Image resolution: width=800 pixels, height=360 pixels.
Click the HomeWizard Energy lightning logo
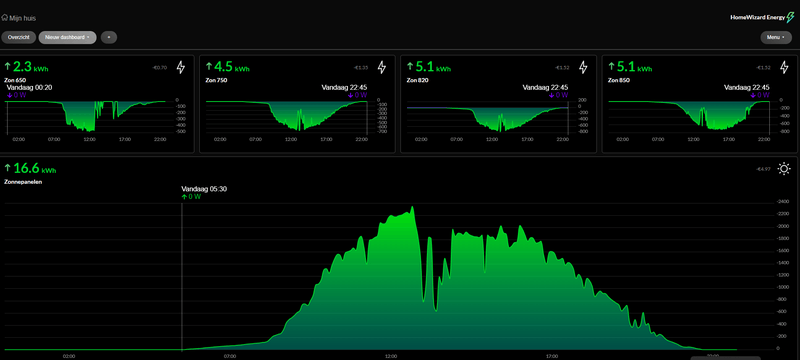point(790,17)
